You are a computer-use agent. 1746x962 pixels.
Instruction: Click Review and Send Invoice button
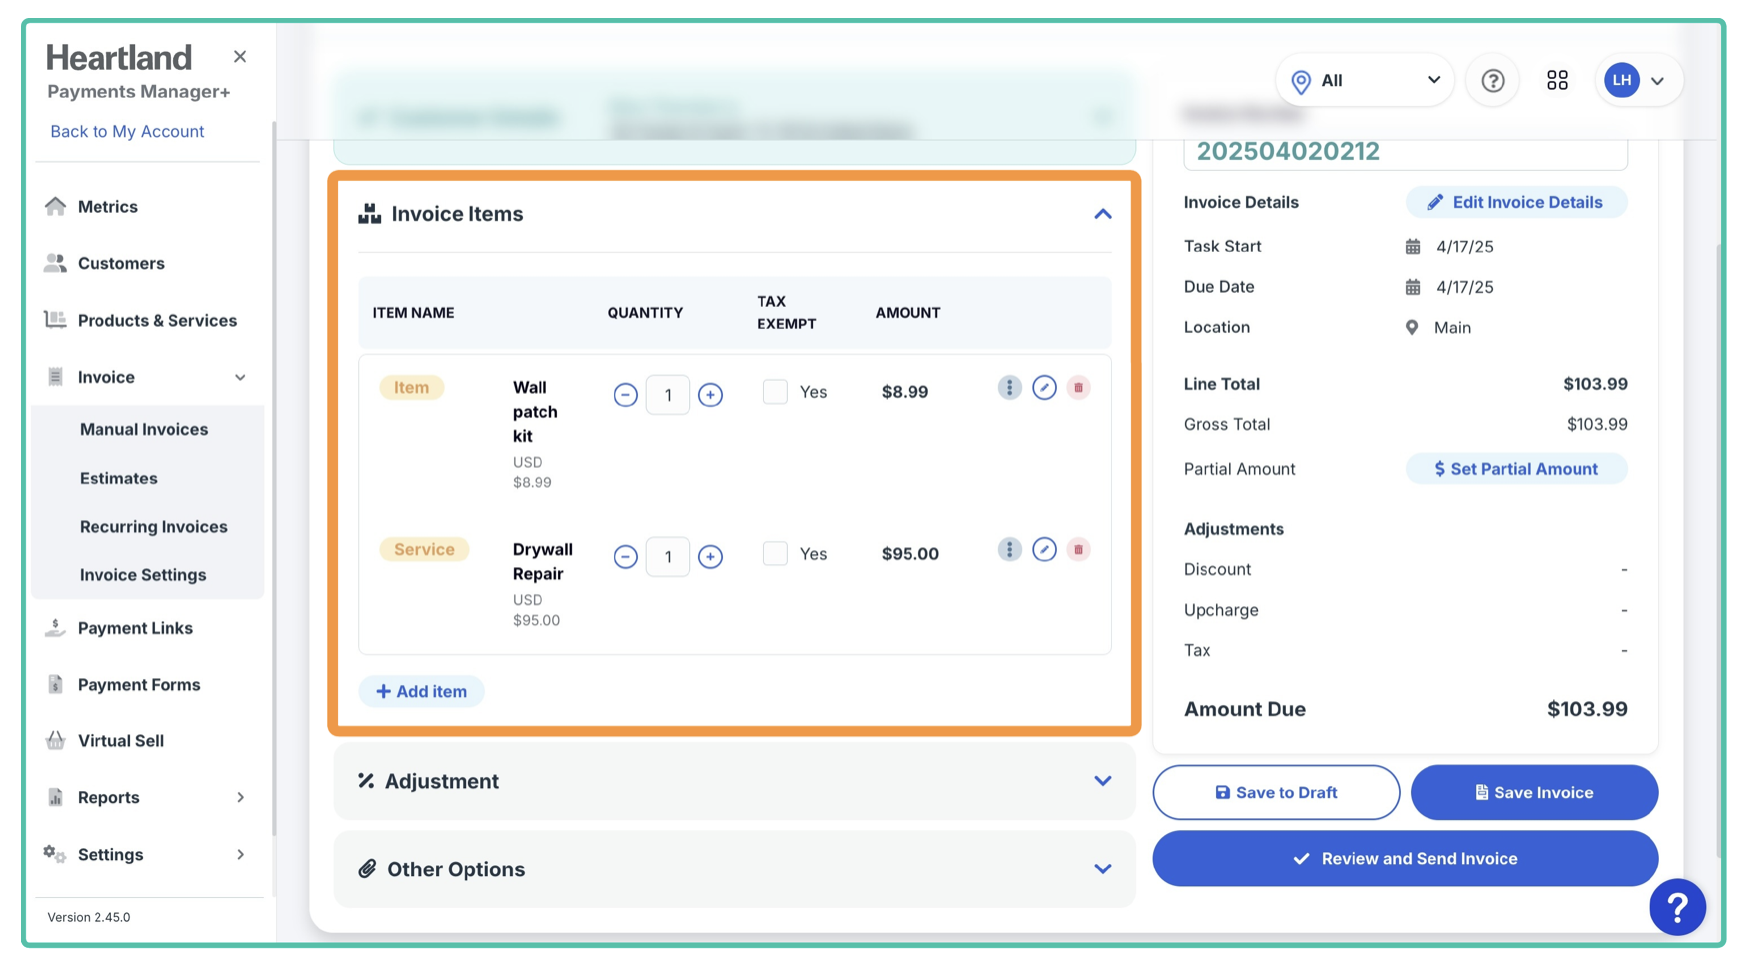point(1404,859)
